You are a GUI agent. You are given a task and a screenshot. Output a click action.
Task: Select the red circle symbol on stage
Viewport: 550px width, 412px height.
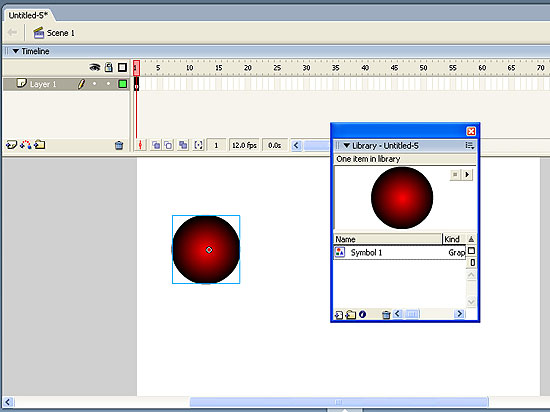(x=206, y=249)
